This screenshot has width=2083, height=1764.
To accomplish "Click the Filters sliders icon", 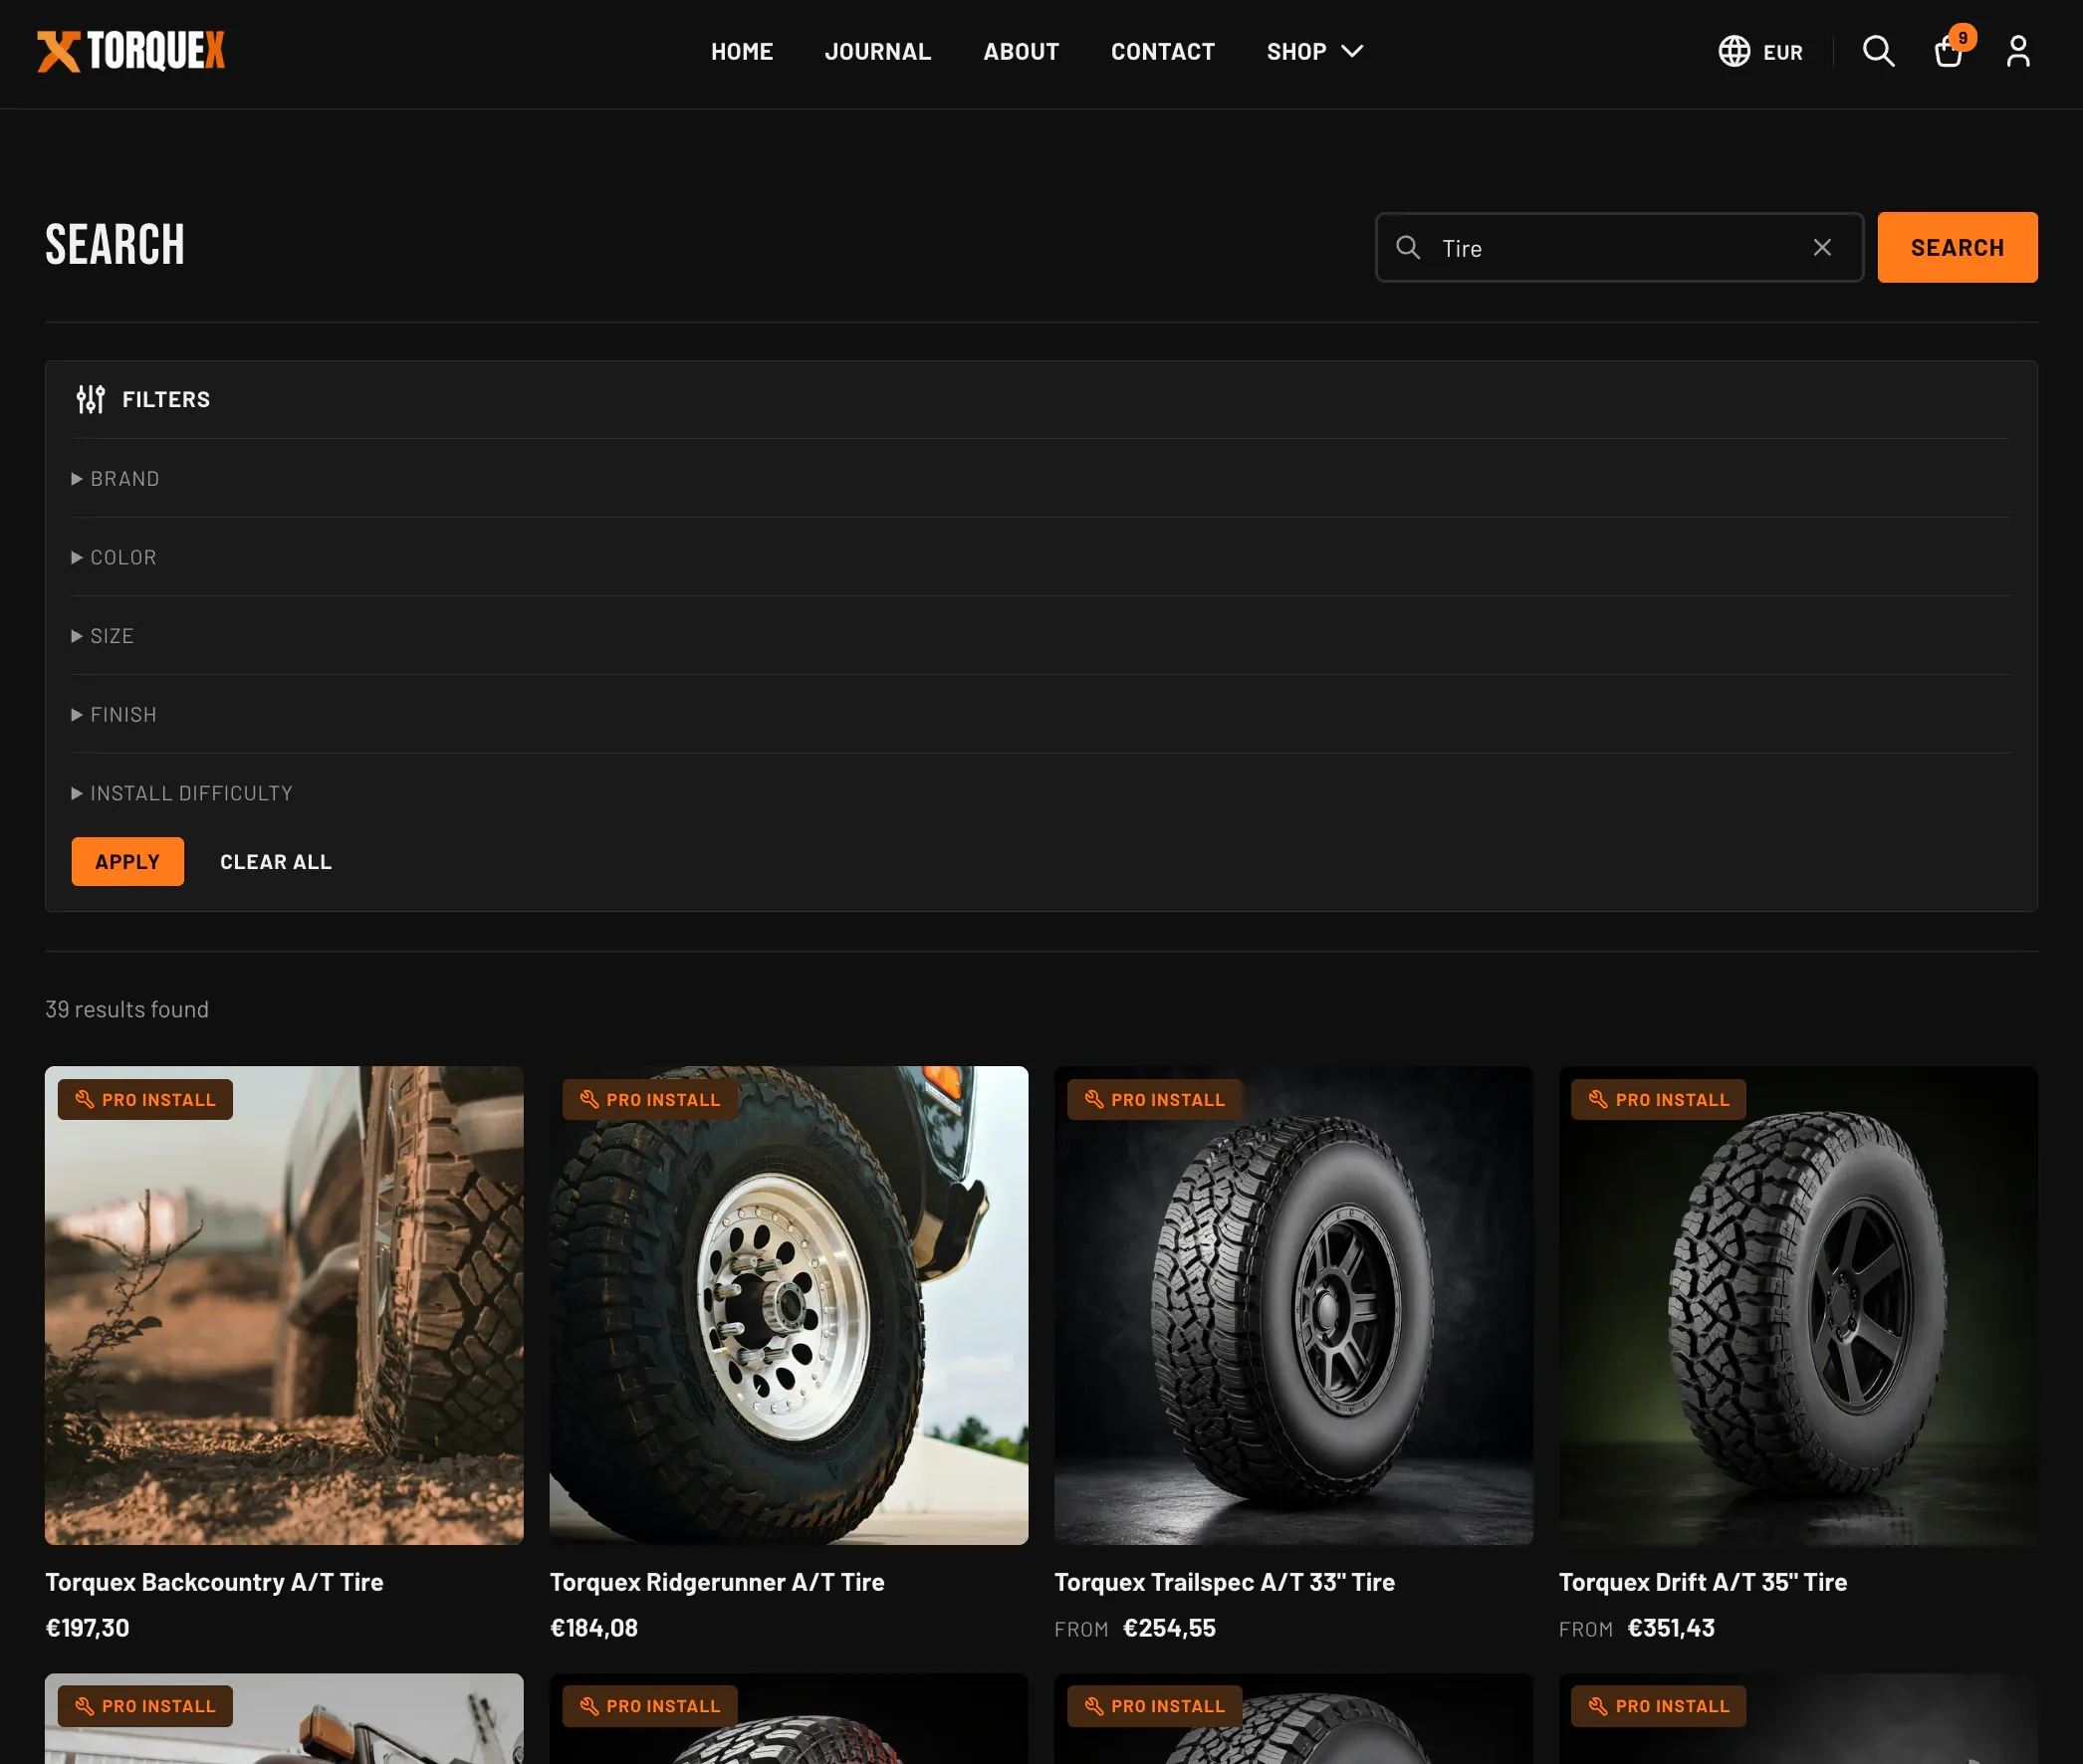I will pos(91,399).
